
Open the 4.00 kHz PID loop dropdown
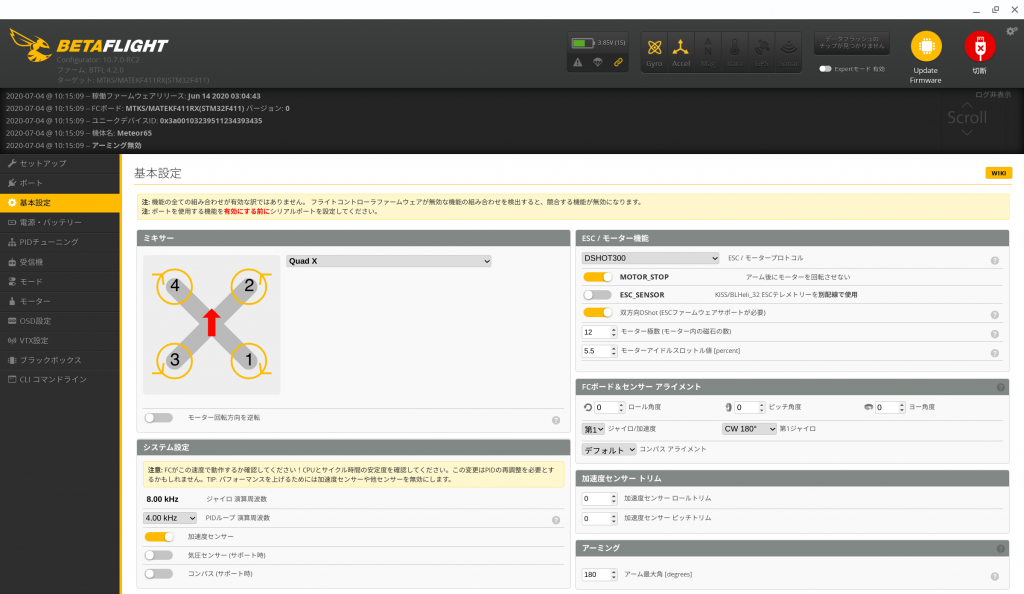[x=170, y=518]
